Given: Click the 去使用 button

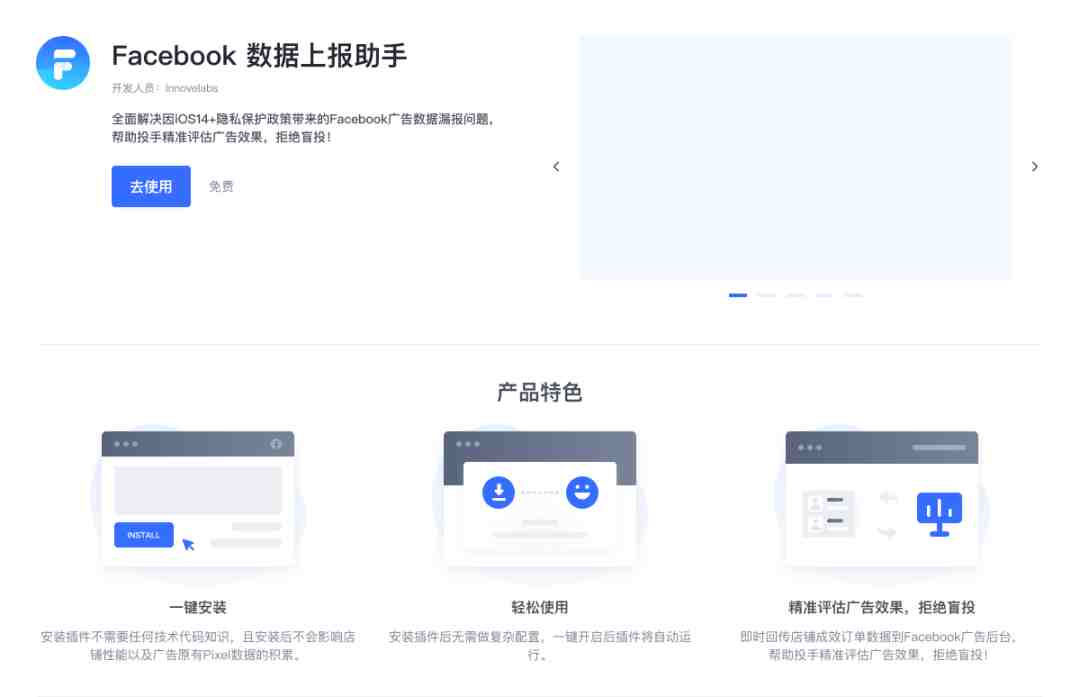Looking at the screenshot, I should tap(151, 186).
